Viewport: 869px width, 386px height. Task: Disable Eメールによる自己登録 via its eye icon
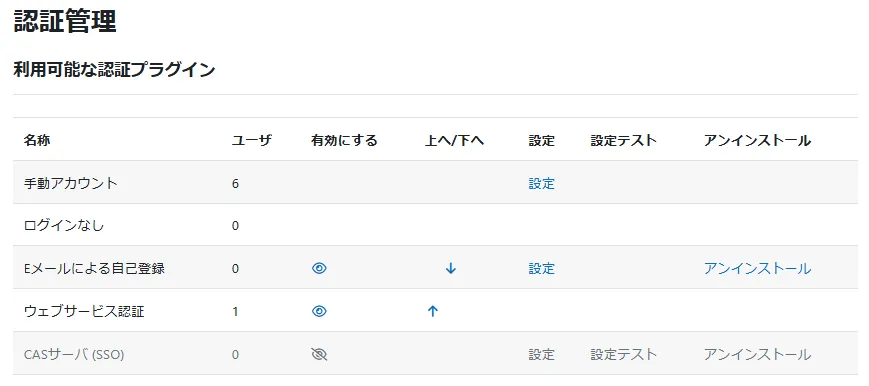point(319,269)
